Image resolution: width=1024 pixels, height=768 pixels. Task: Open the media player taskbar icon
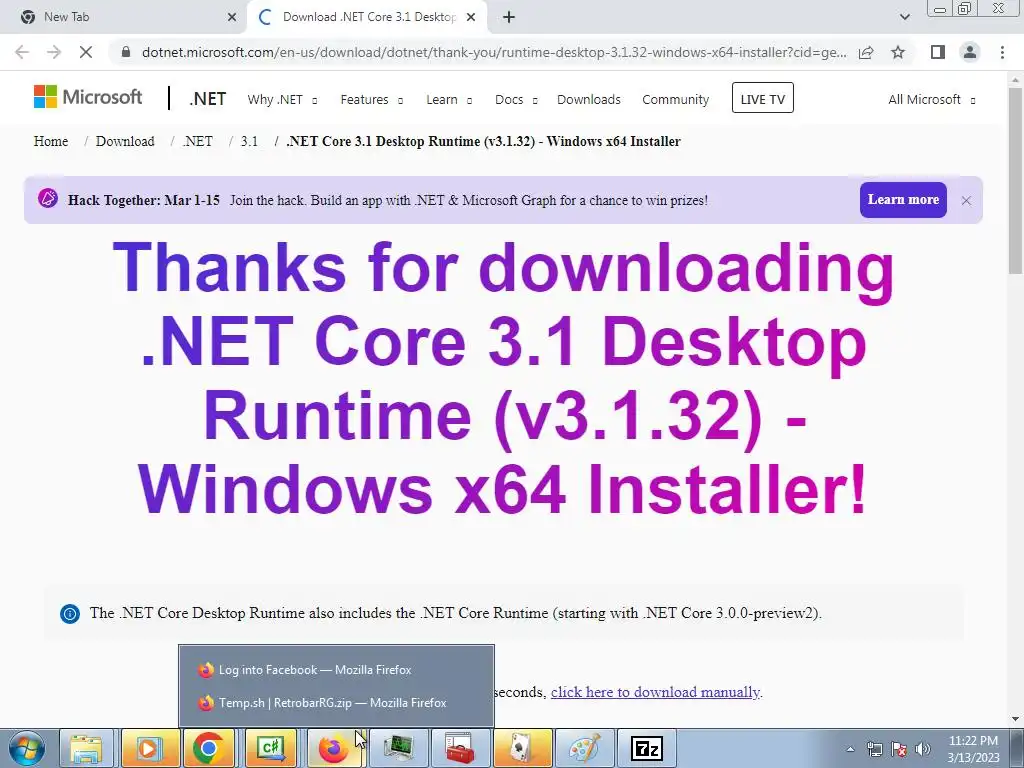point(148,748)
